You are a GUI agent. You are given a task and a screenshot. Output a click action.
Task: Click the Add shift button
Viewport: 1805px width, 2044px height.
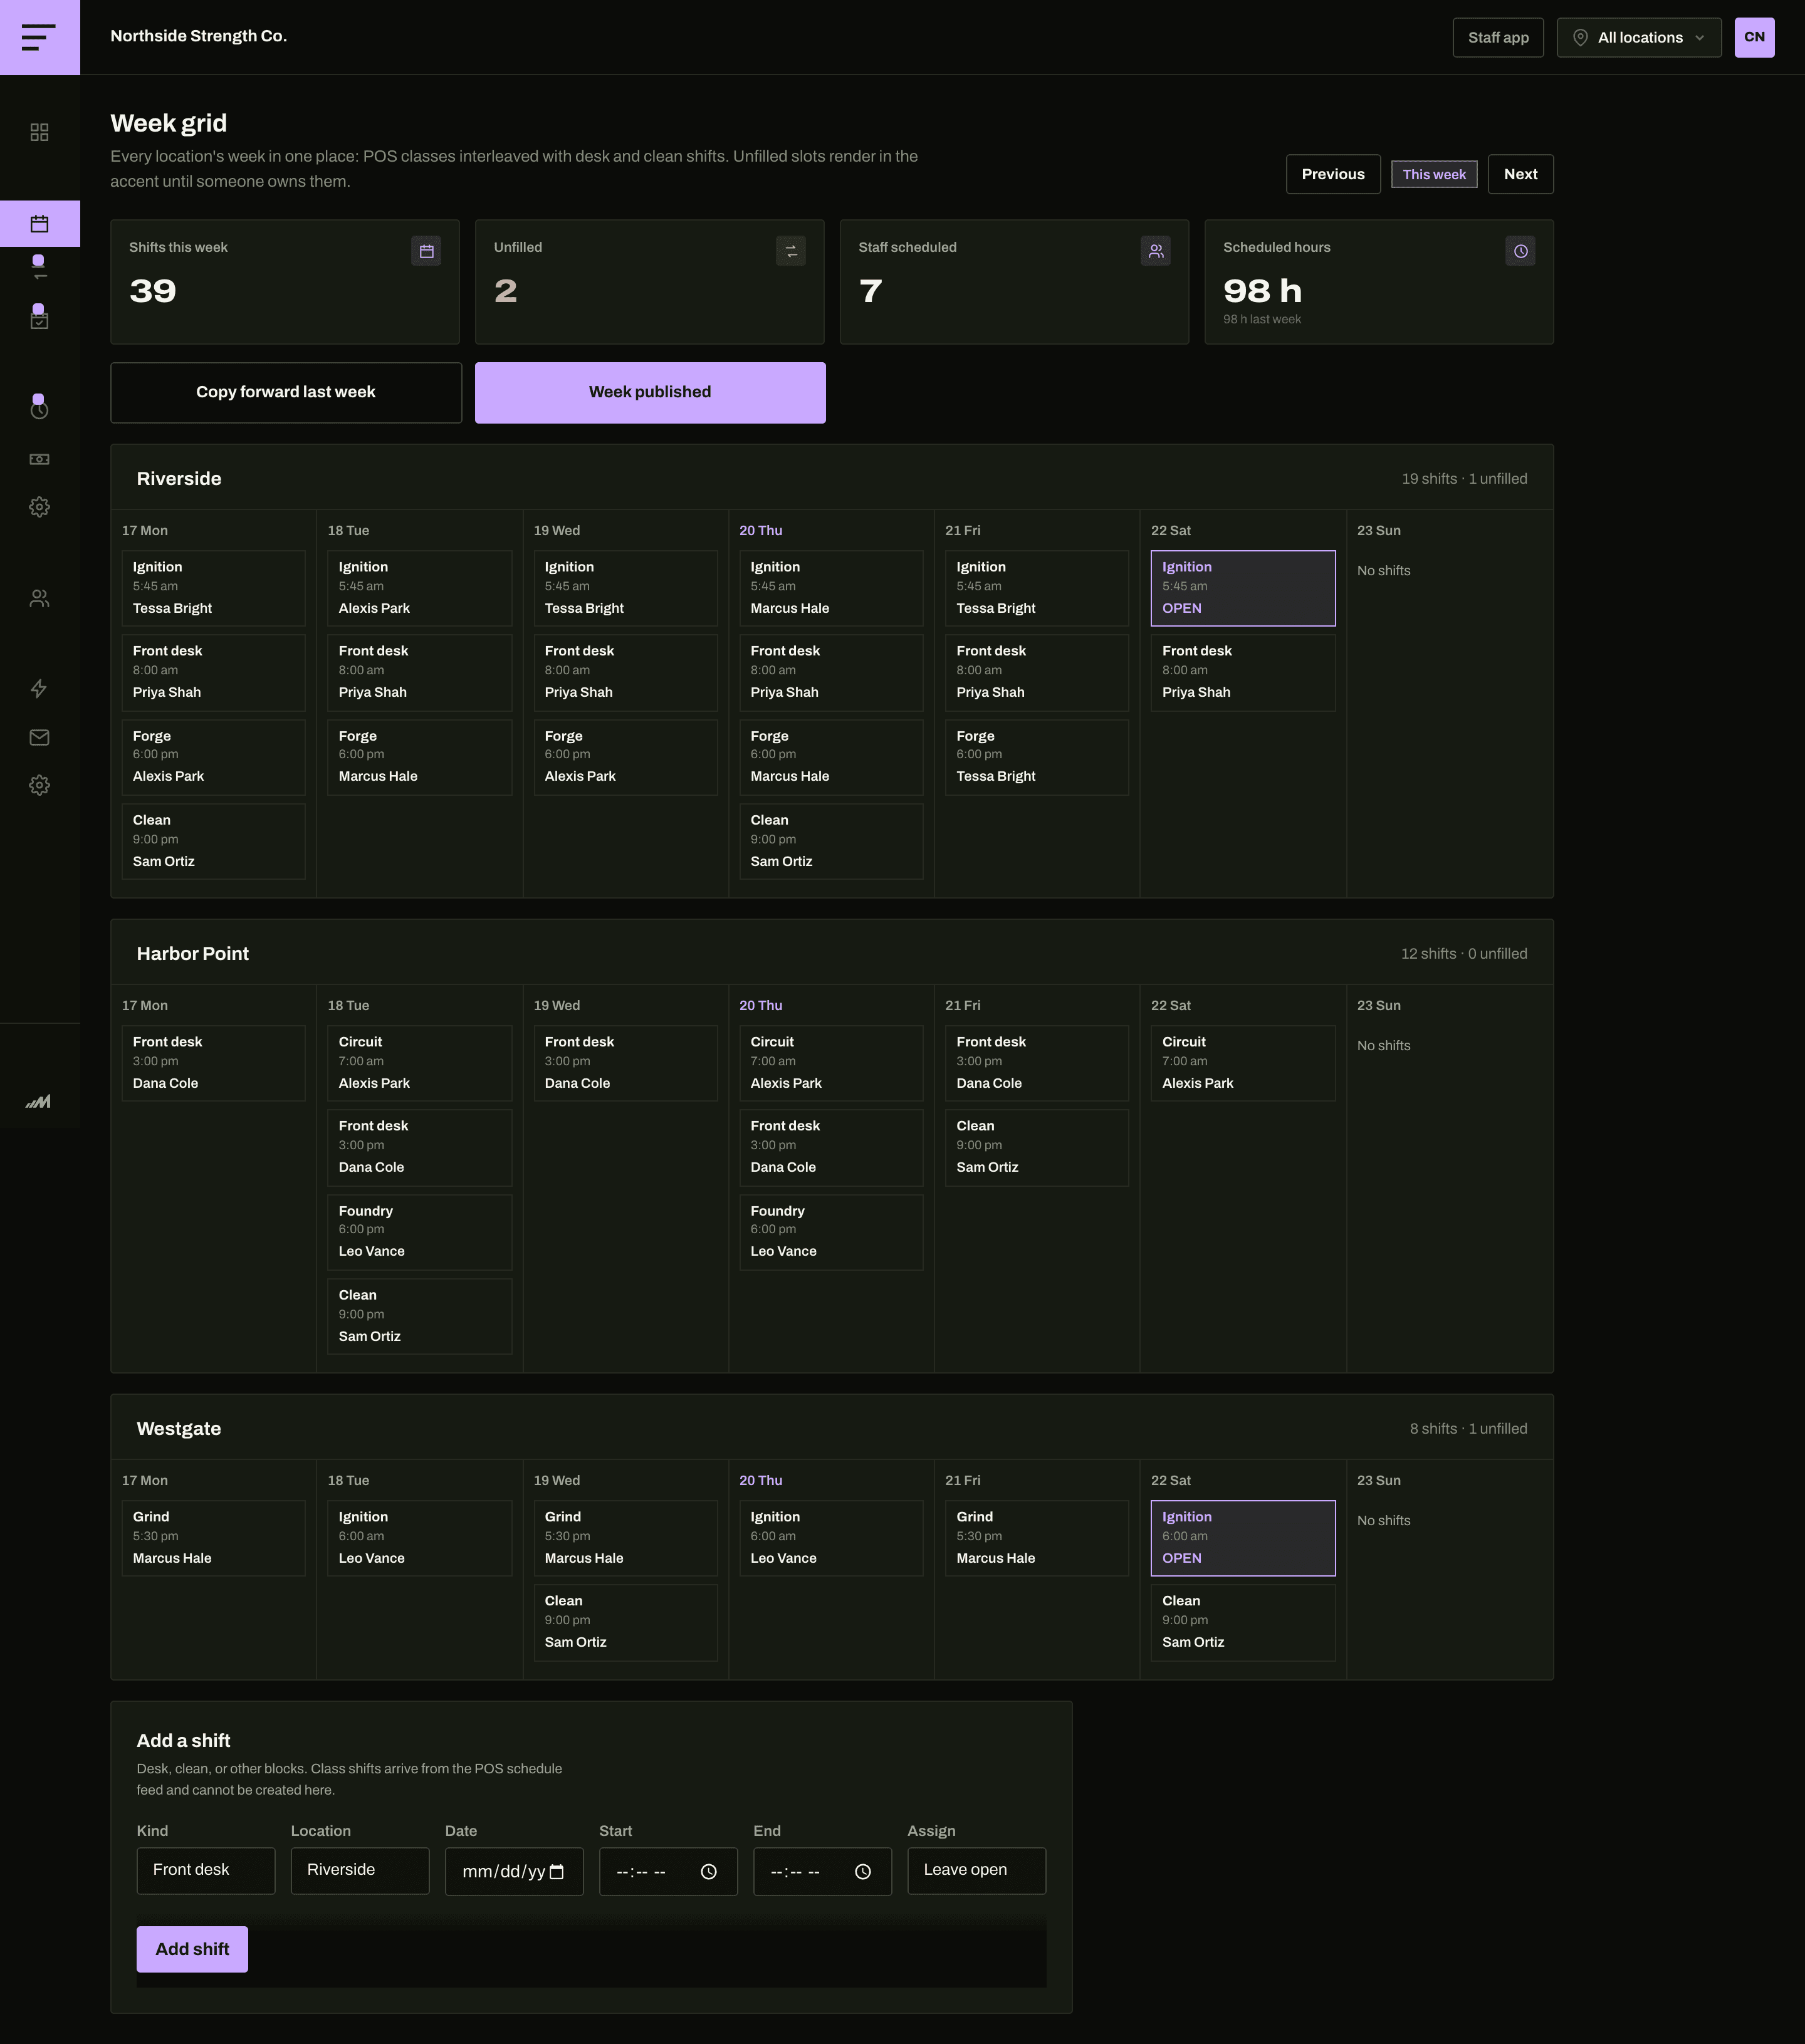pos(192,1950)
